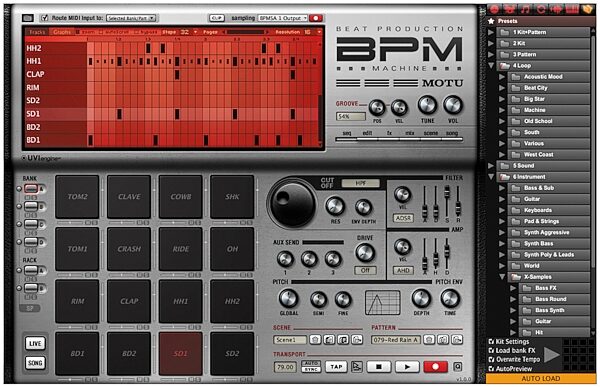Viewport: 600px width, 387px height.
Task: Switch to the Tracks tab
Action: 37,32
